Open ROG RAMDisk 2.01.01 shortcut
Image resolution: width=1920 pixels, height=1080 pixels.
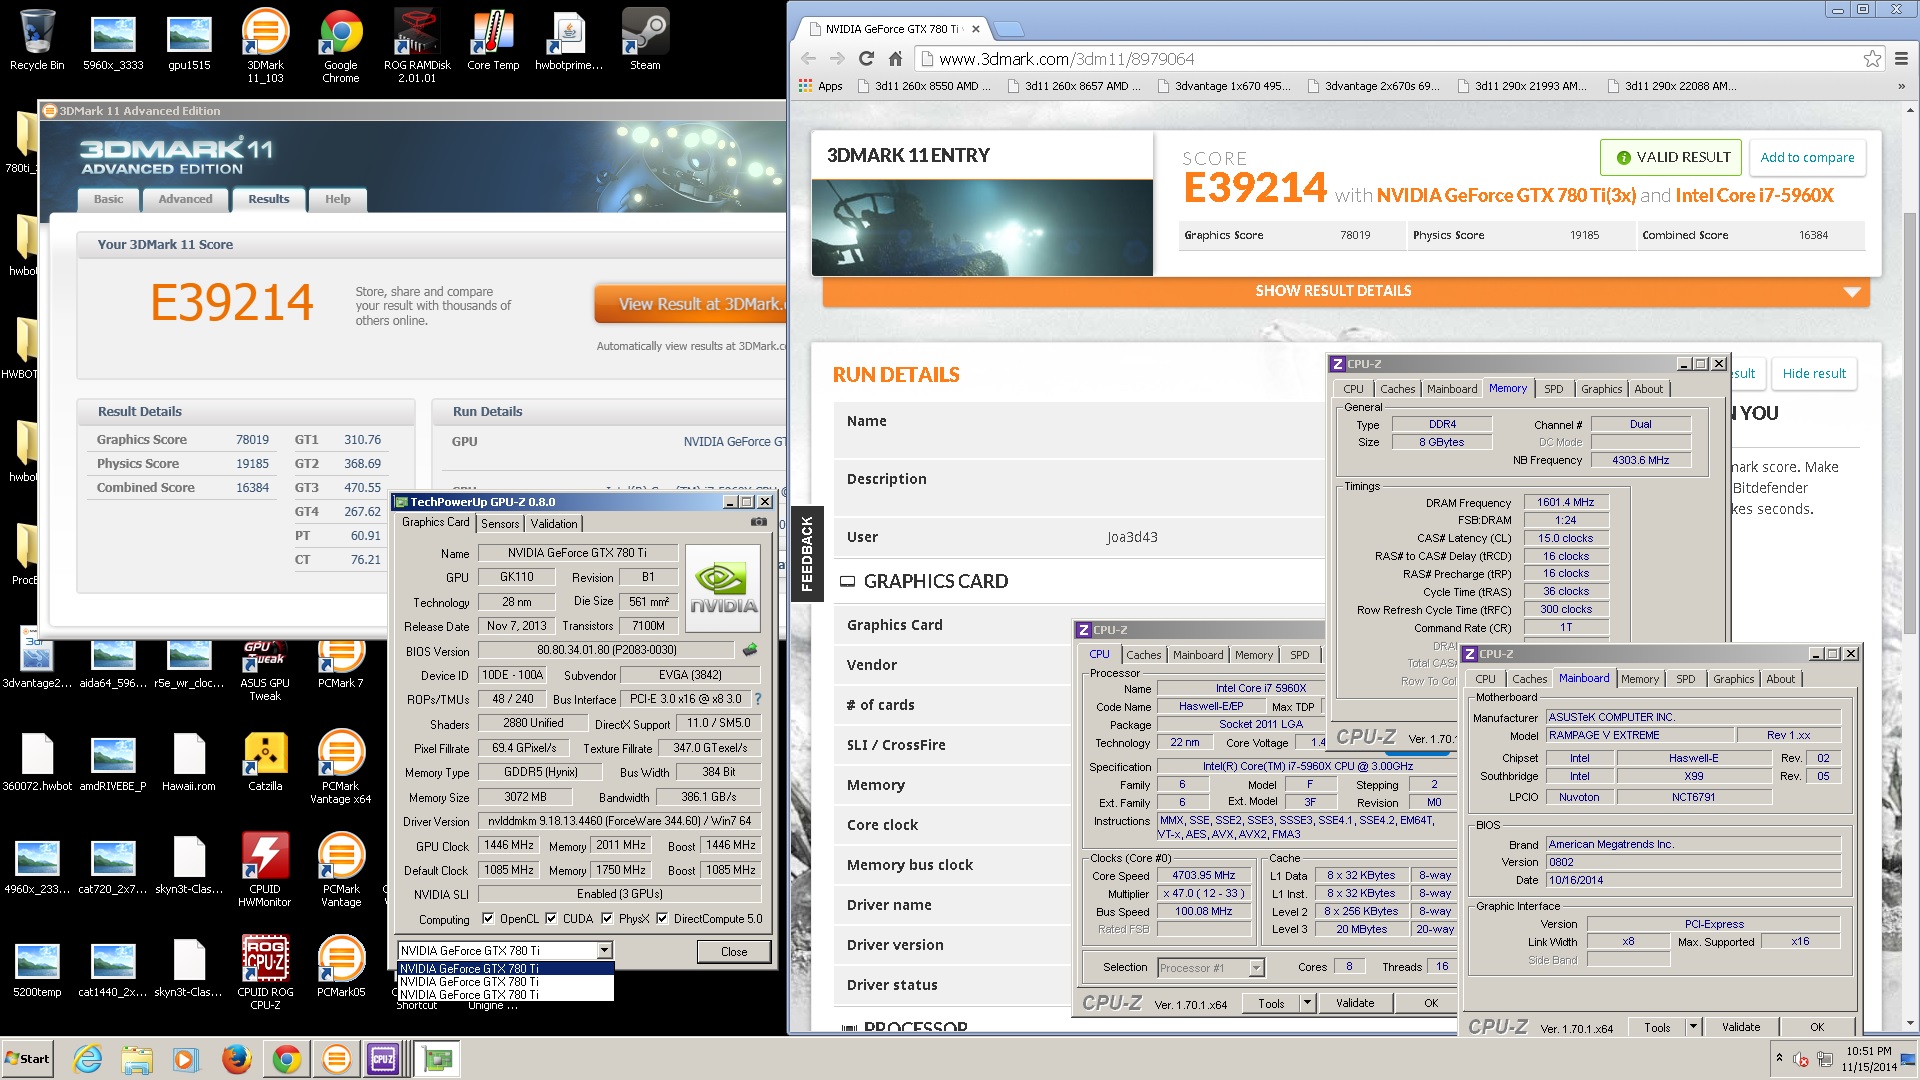417,46
